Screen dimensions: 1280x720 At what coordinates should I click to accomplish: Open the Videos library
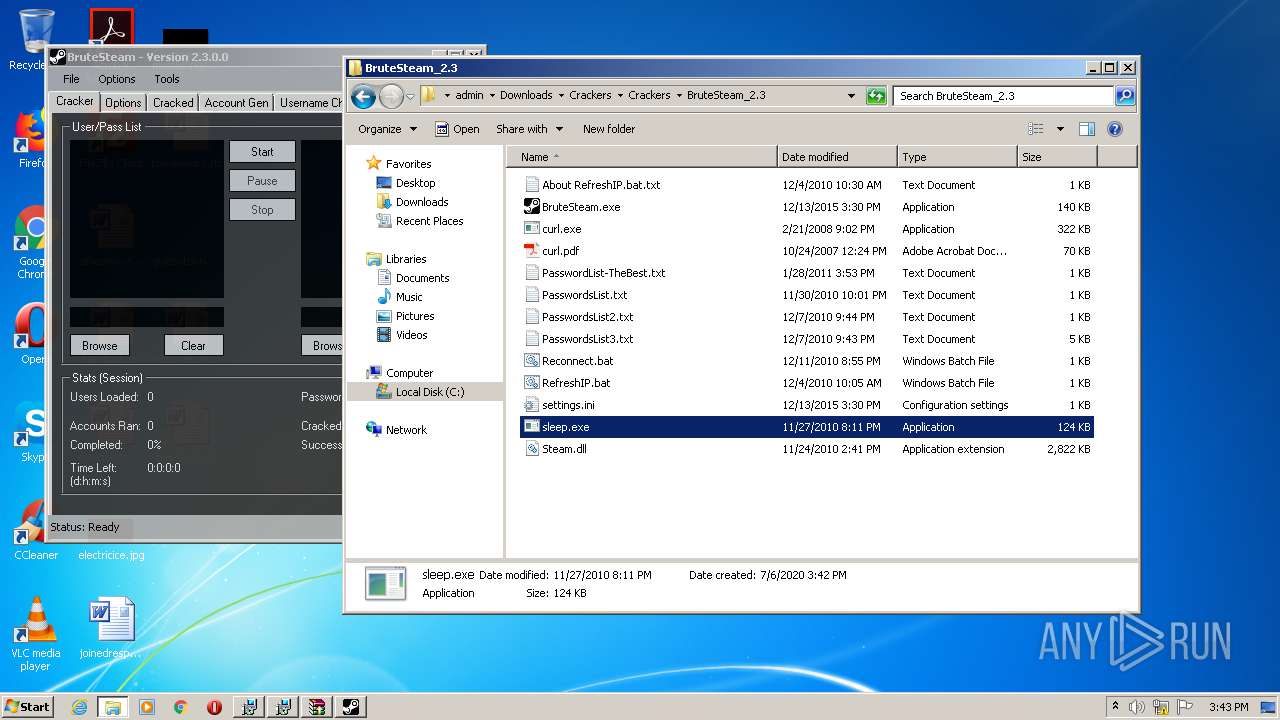point(411,335)
